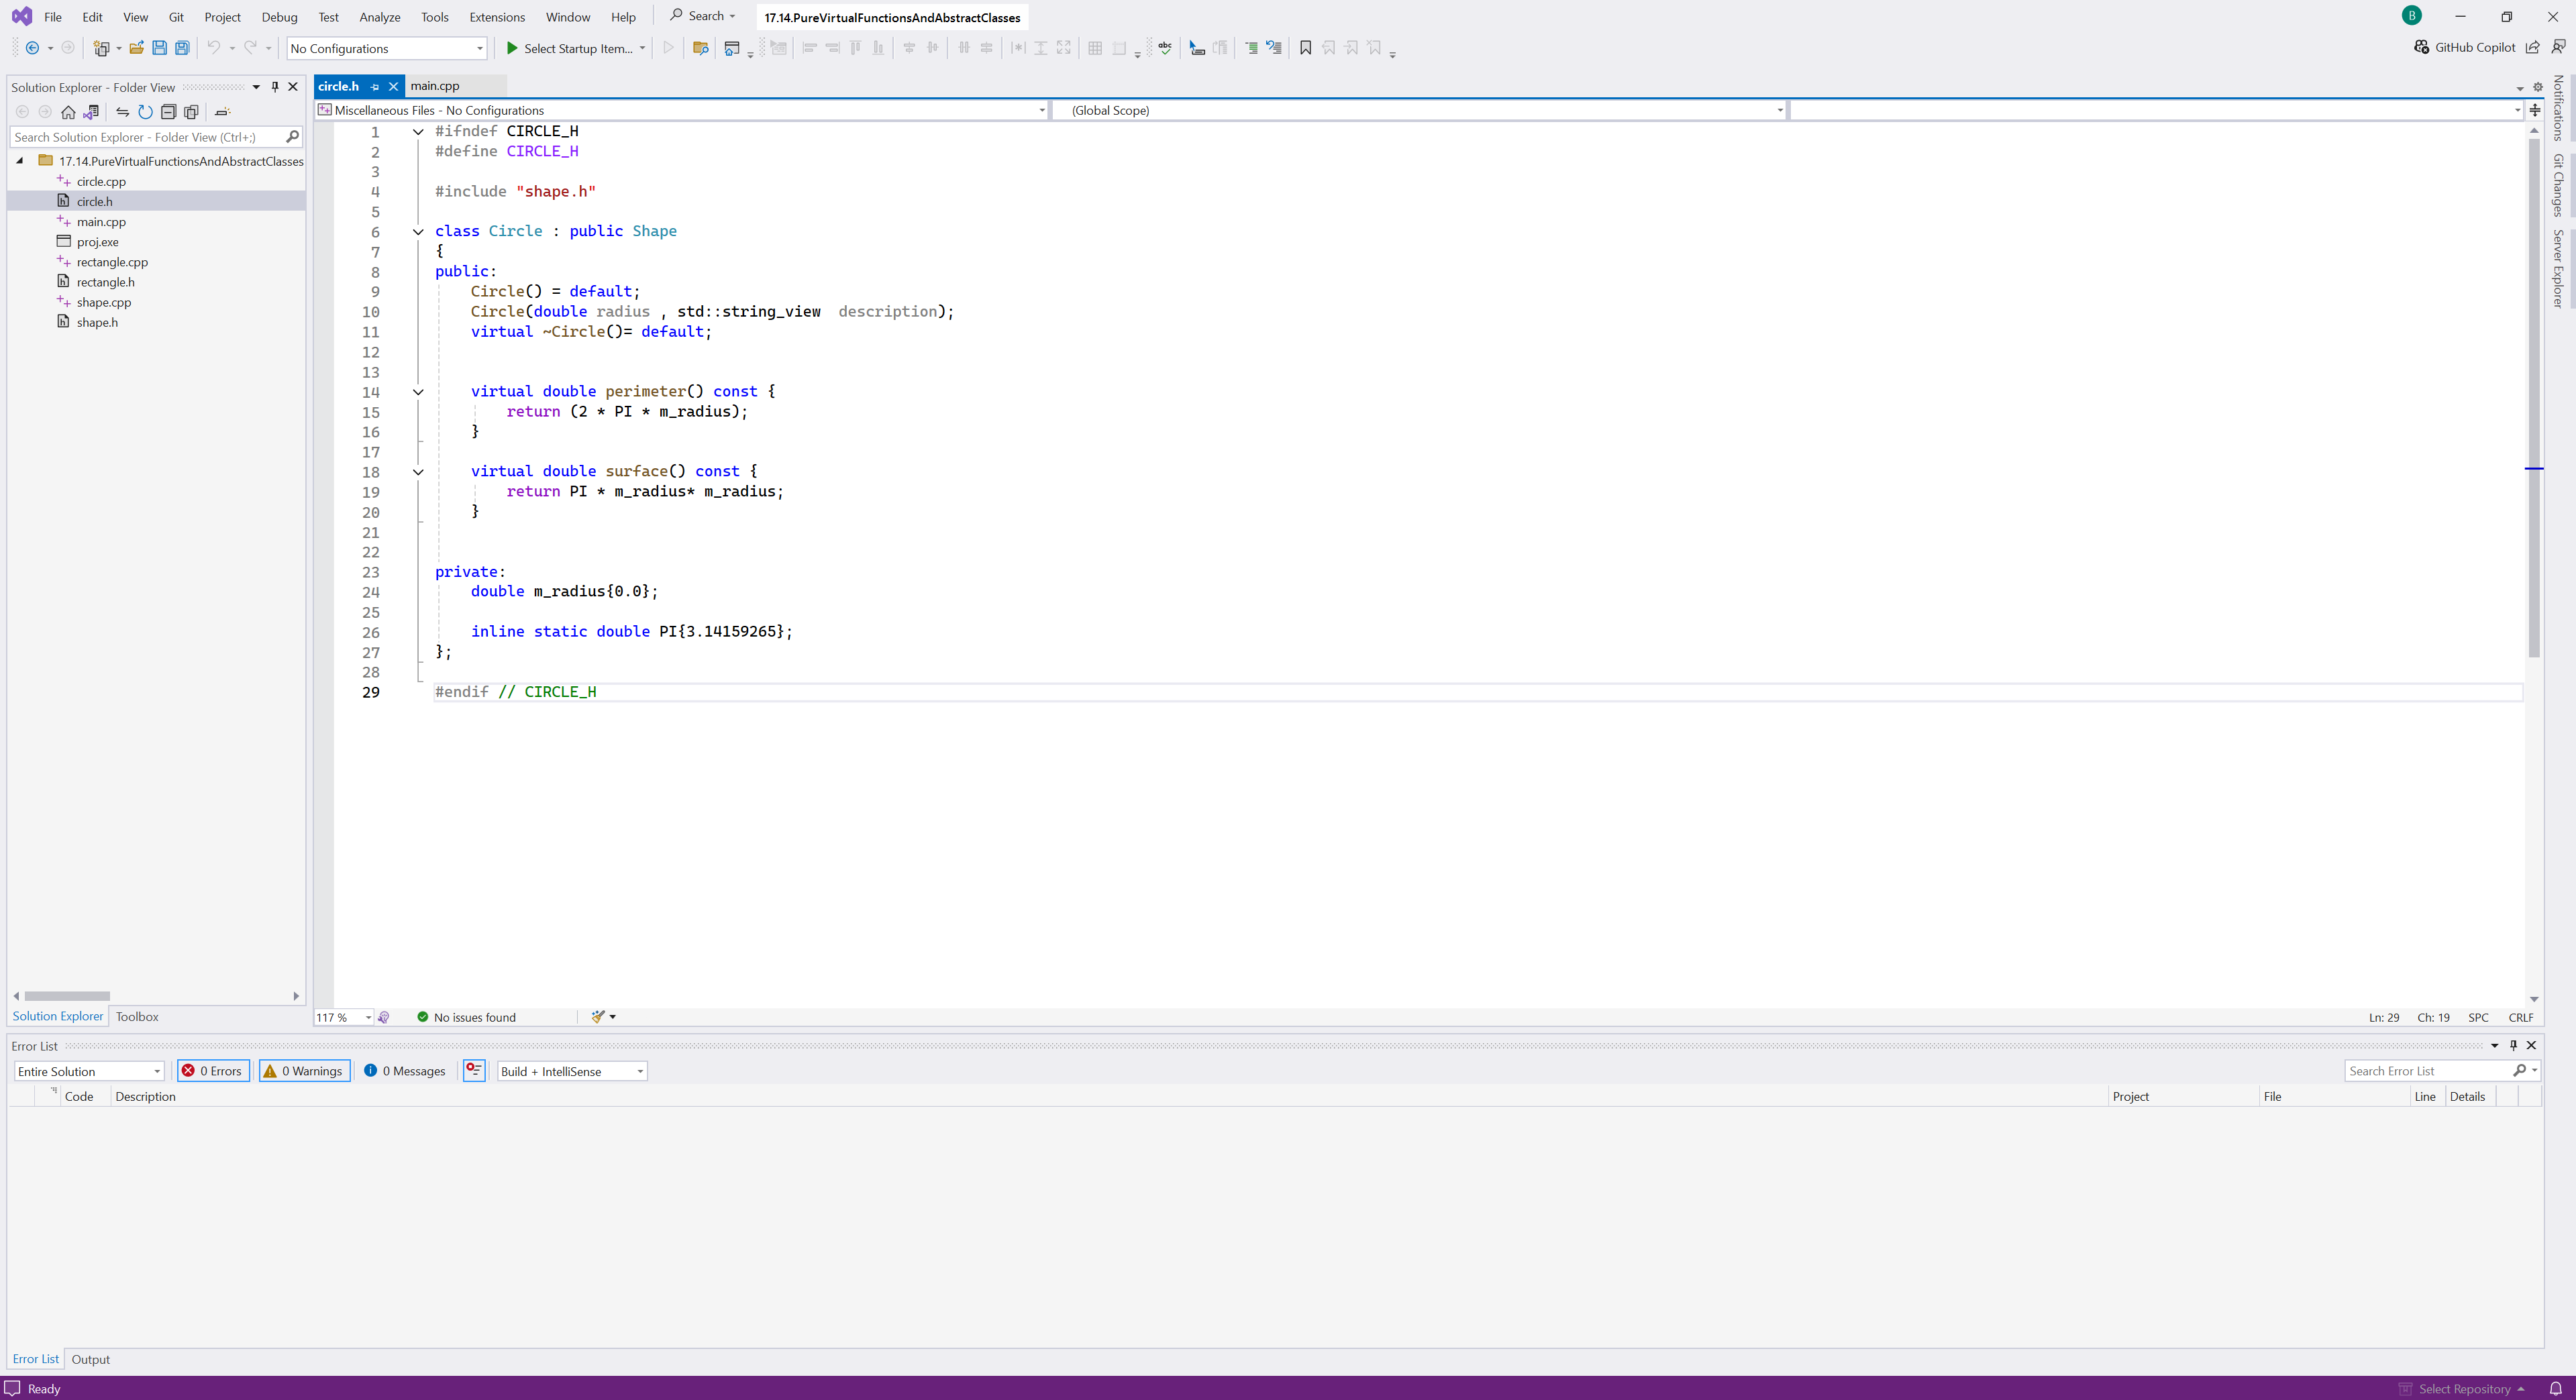Image resolution: width=2576 pixels, height=1400 pixels.
Task: Open the Analyze menu
Action: [380, 17]
